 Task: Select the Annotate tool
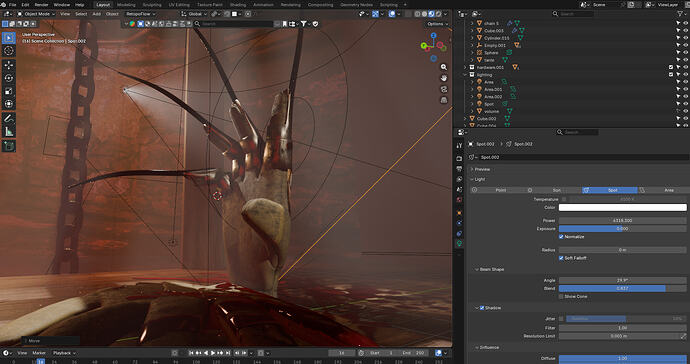(8, 118)
